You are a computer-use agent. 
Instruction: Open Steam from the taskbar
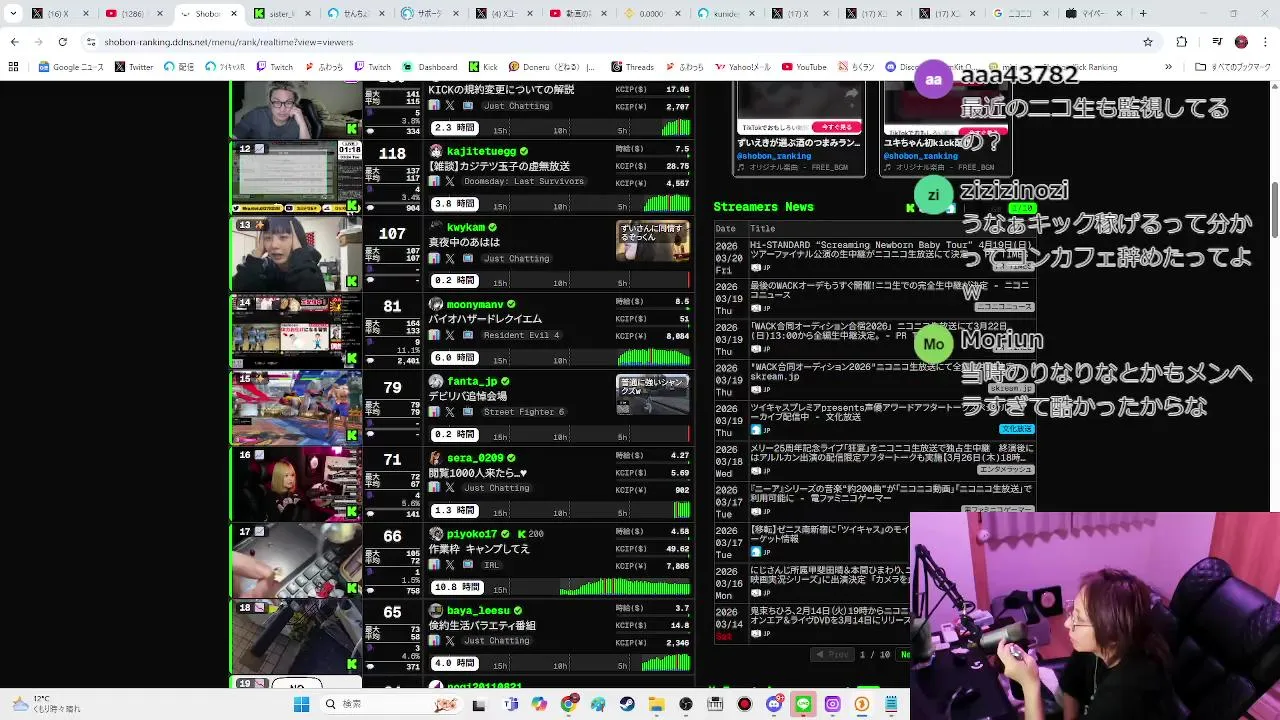click(x=627, y=704)
